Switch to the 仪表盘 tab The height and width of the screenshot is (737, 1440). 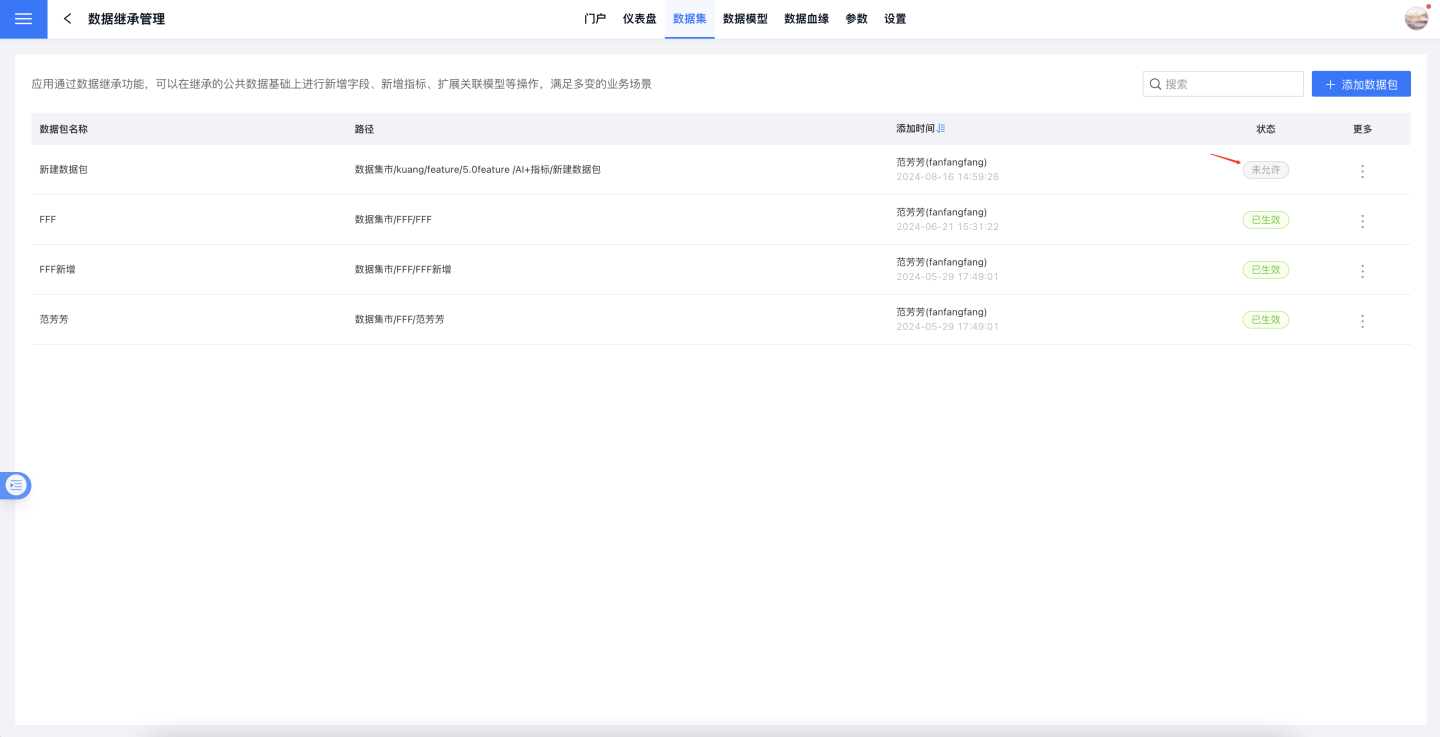[x=639, y=19]
